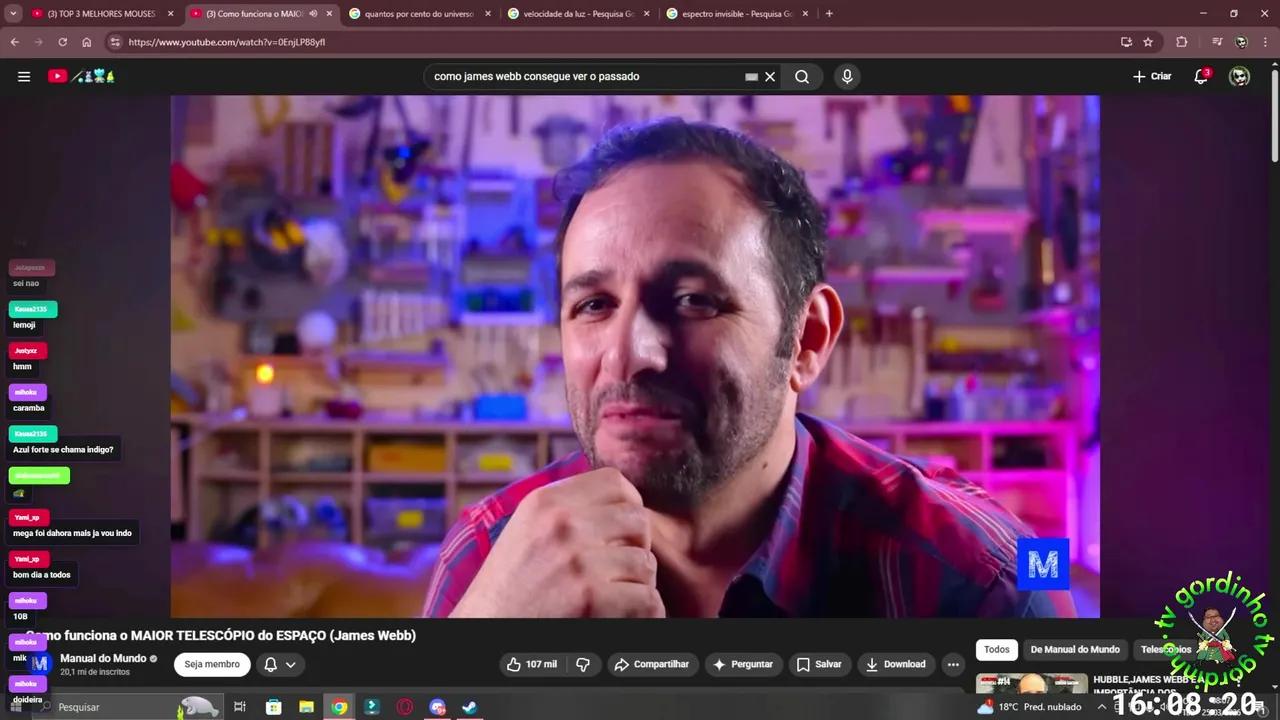Image resolution: width=1280 pixels, height=720 pixels.
Task: Click video title Como funciona o MAIOR TELESCÓPIO
Action: tap(220, 635)
